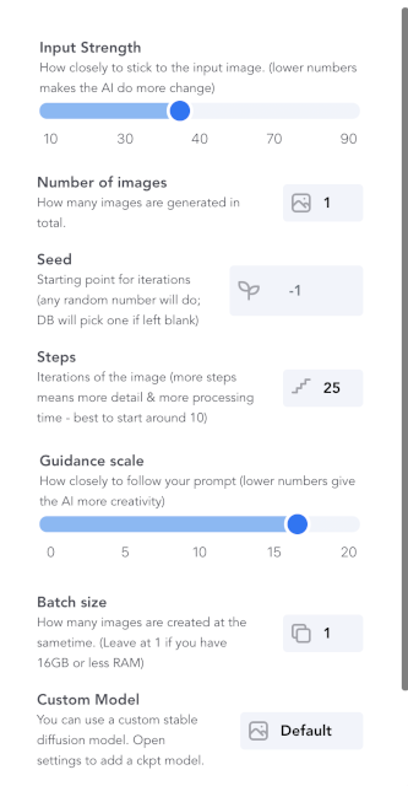This screenshot has width=408, height=786.
Task: Click the Batch size value 1
Action: click(x=327, y=633)
